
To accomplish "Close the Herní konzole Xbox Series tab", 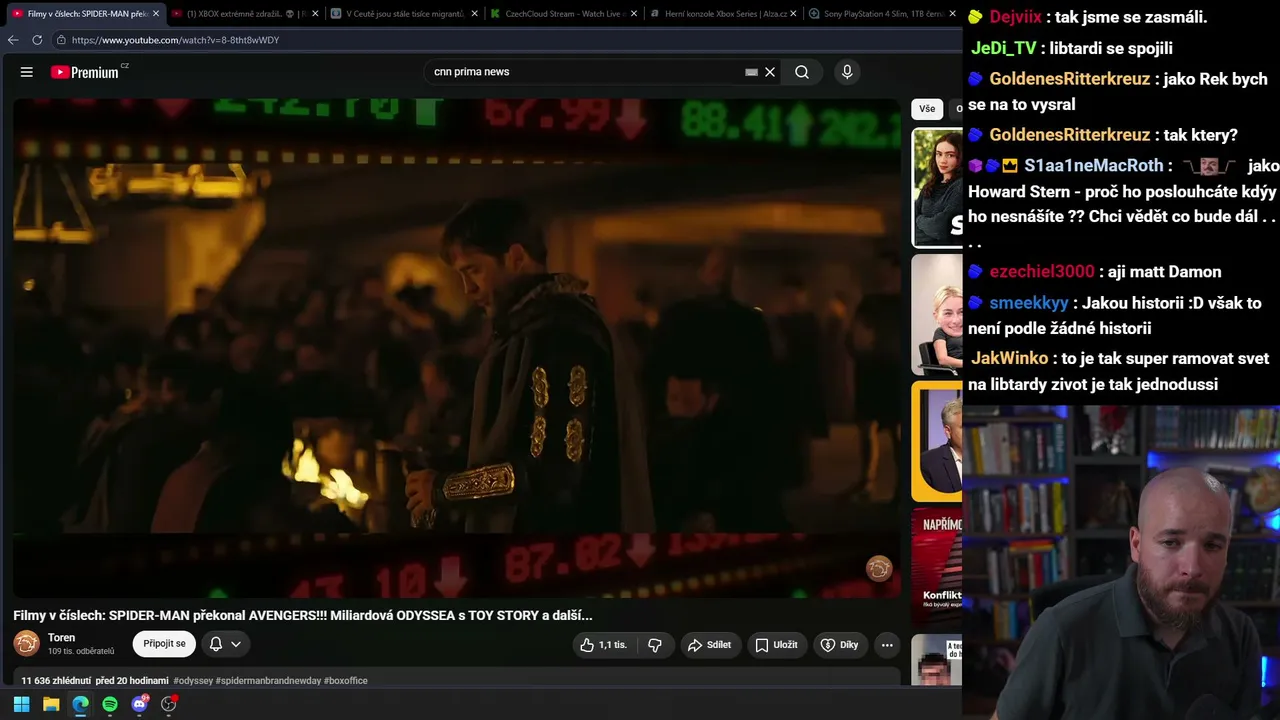I will [794, 14].
